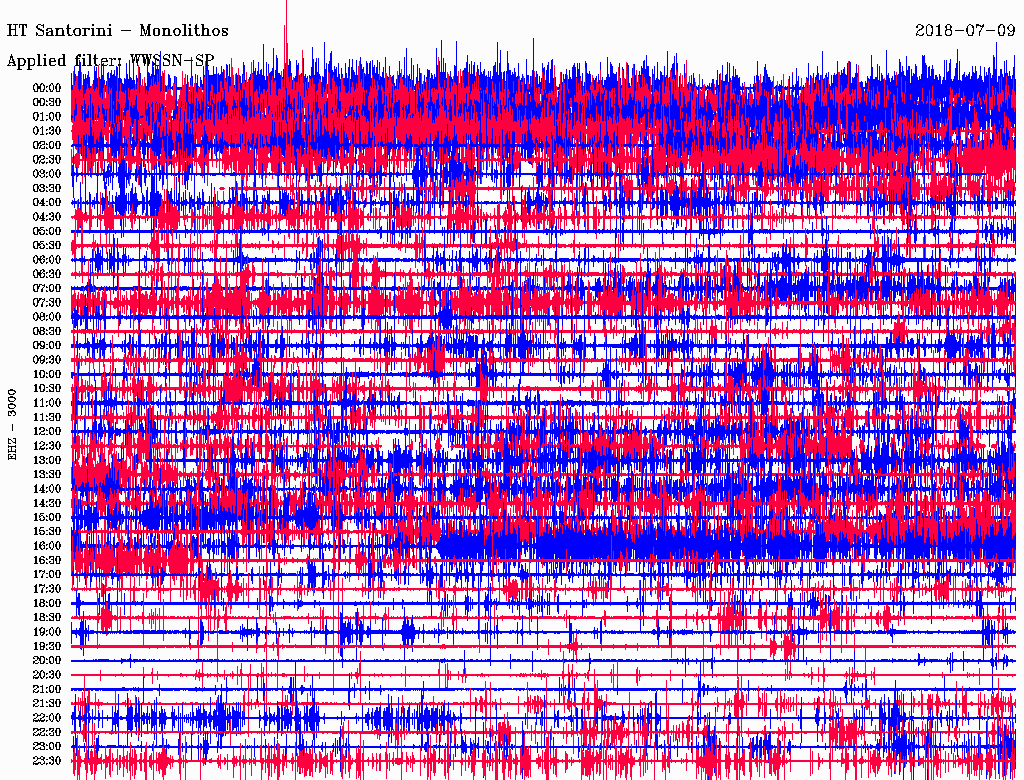
Task: Select the 20:30 time label
Action: (47, 675)
